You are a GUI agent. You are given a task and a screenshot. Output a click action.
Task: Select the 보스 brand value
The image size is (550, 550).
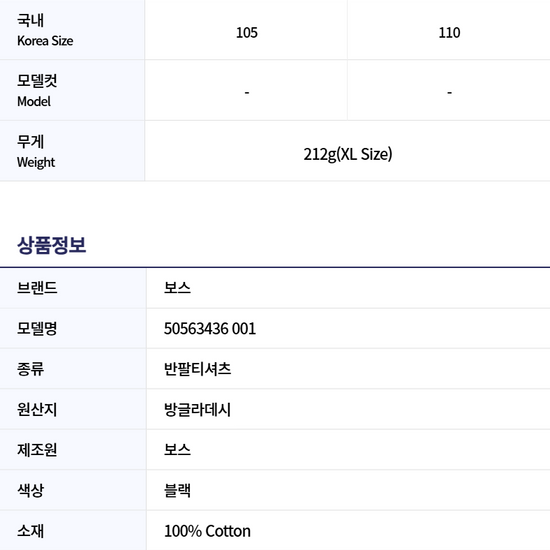177,288
